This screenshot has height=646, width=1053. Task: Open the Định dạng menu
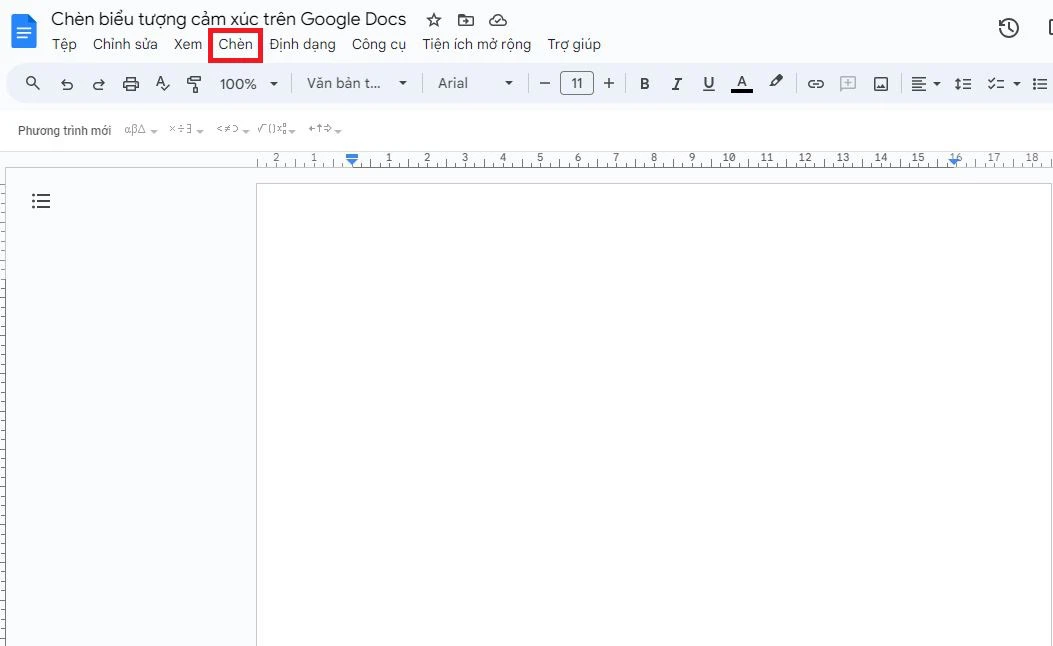[x=302, y=44]
